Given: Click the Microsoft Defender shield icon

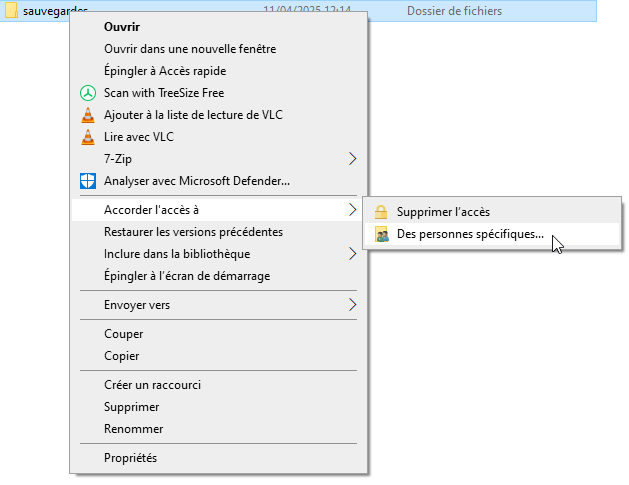Looking at the screenshot, I should (88, 181).
